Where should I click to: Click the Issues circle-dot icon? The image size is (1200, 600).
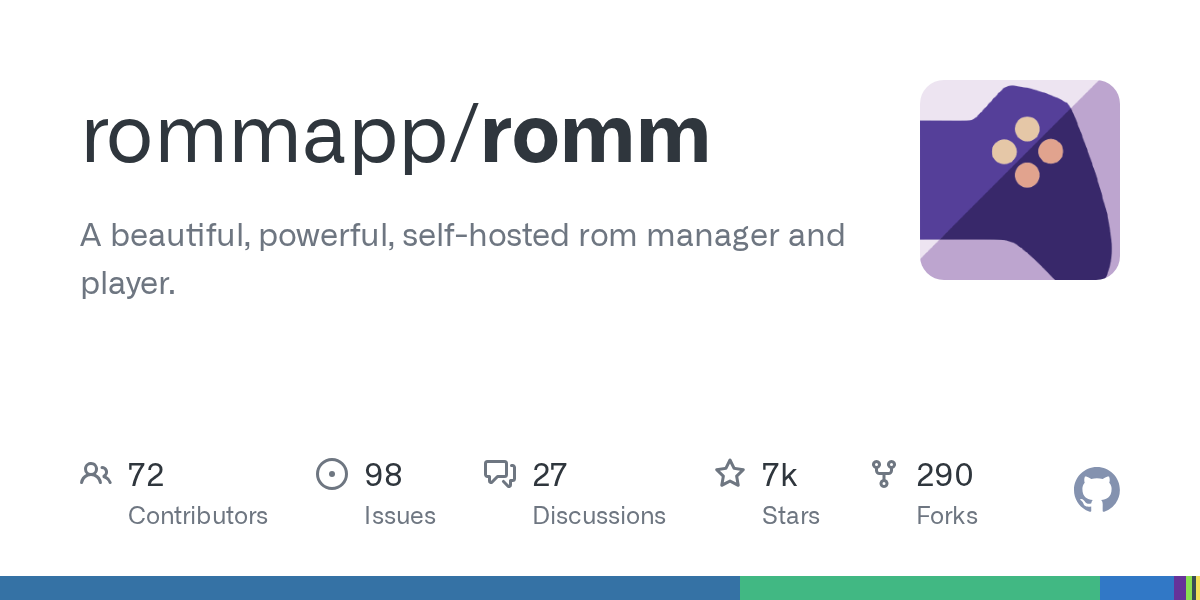[332, 474]
